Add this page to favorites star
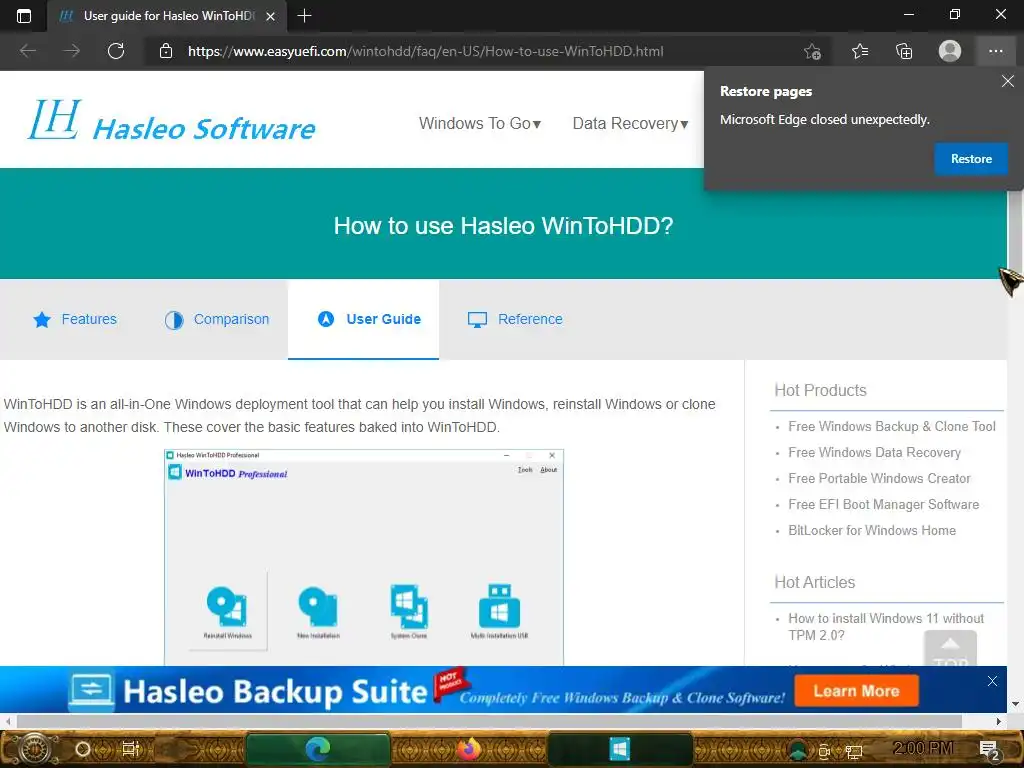 click(x=812, y=51)
